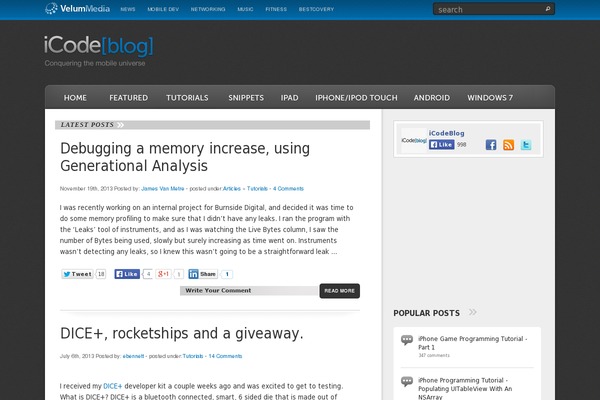Open the BESTCOVERY top bar link
Image resolution: width=600 pixels, height=400 pixels.
(316, 9)
